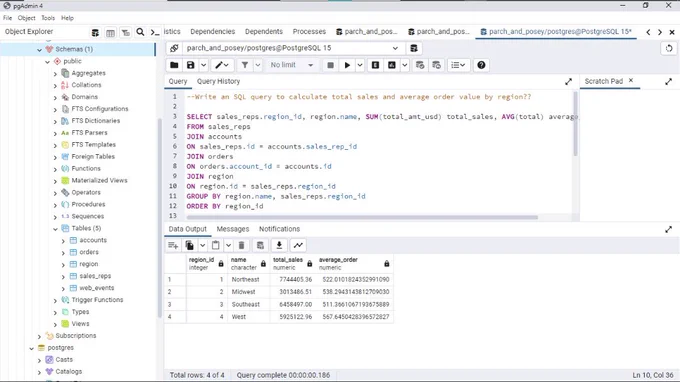
Task: Collapse the Tables (5) tree node
Action: tap(55, 229)
